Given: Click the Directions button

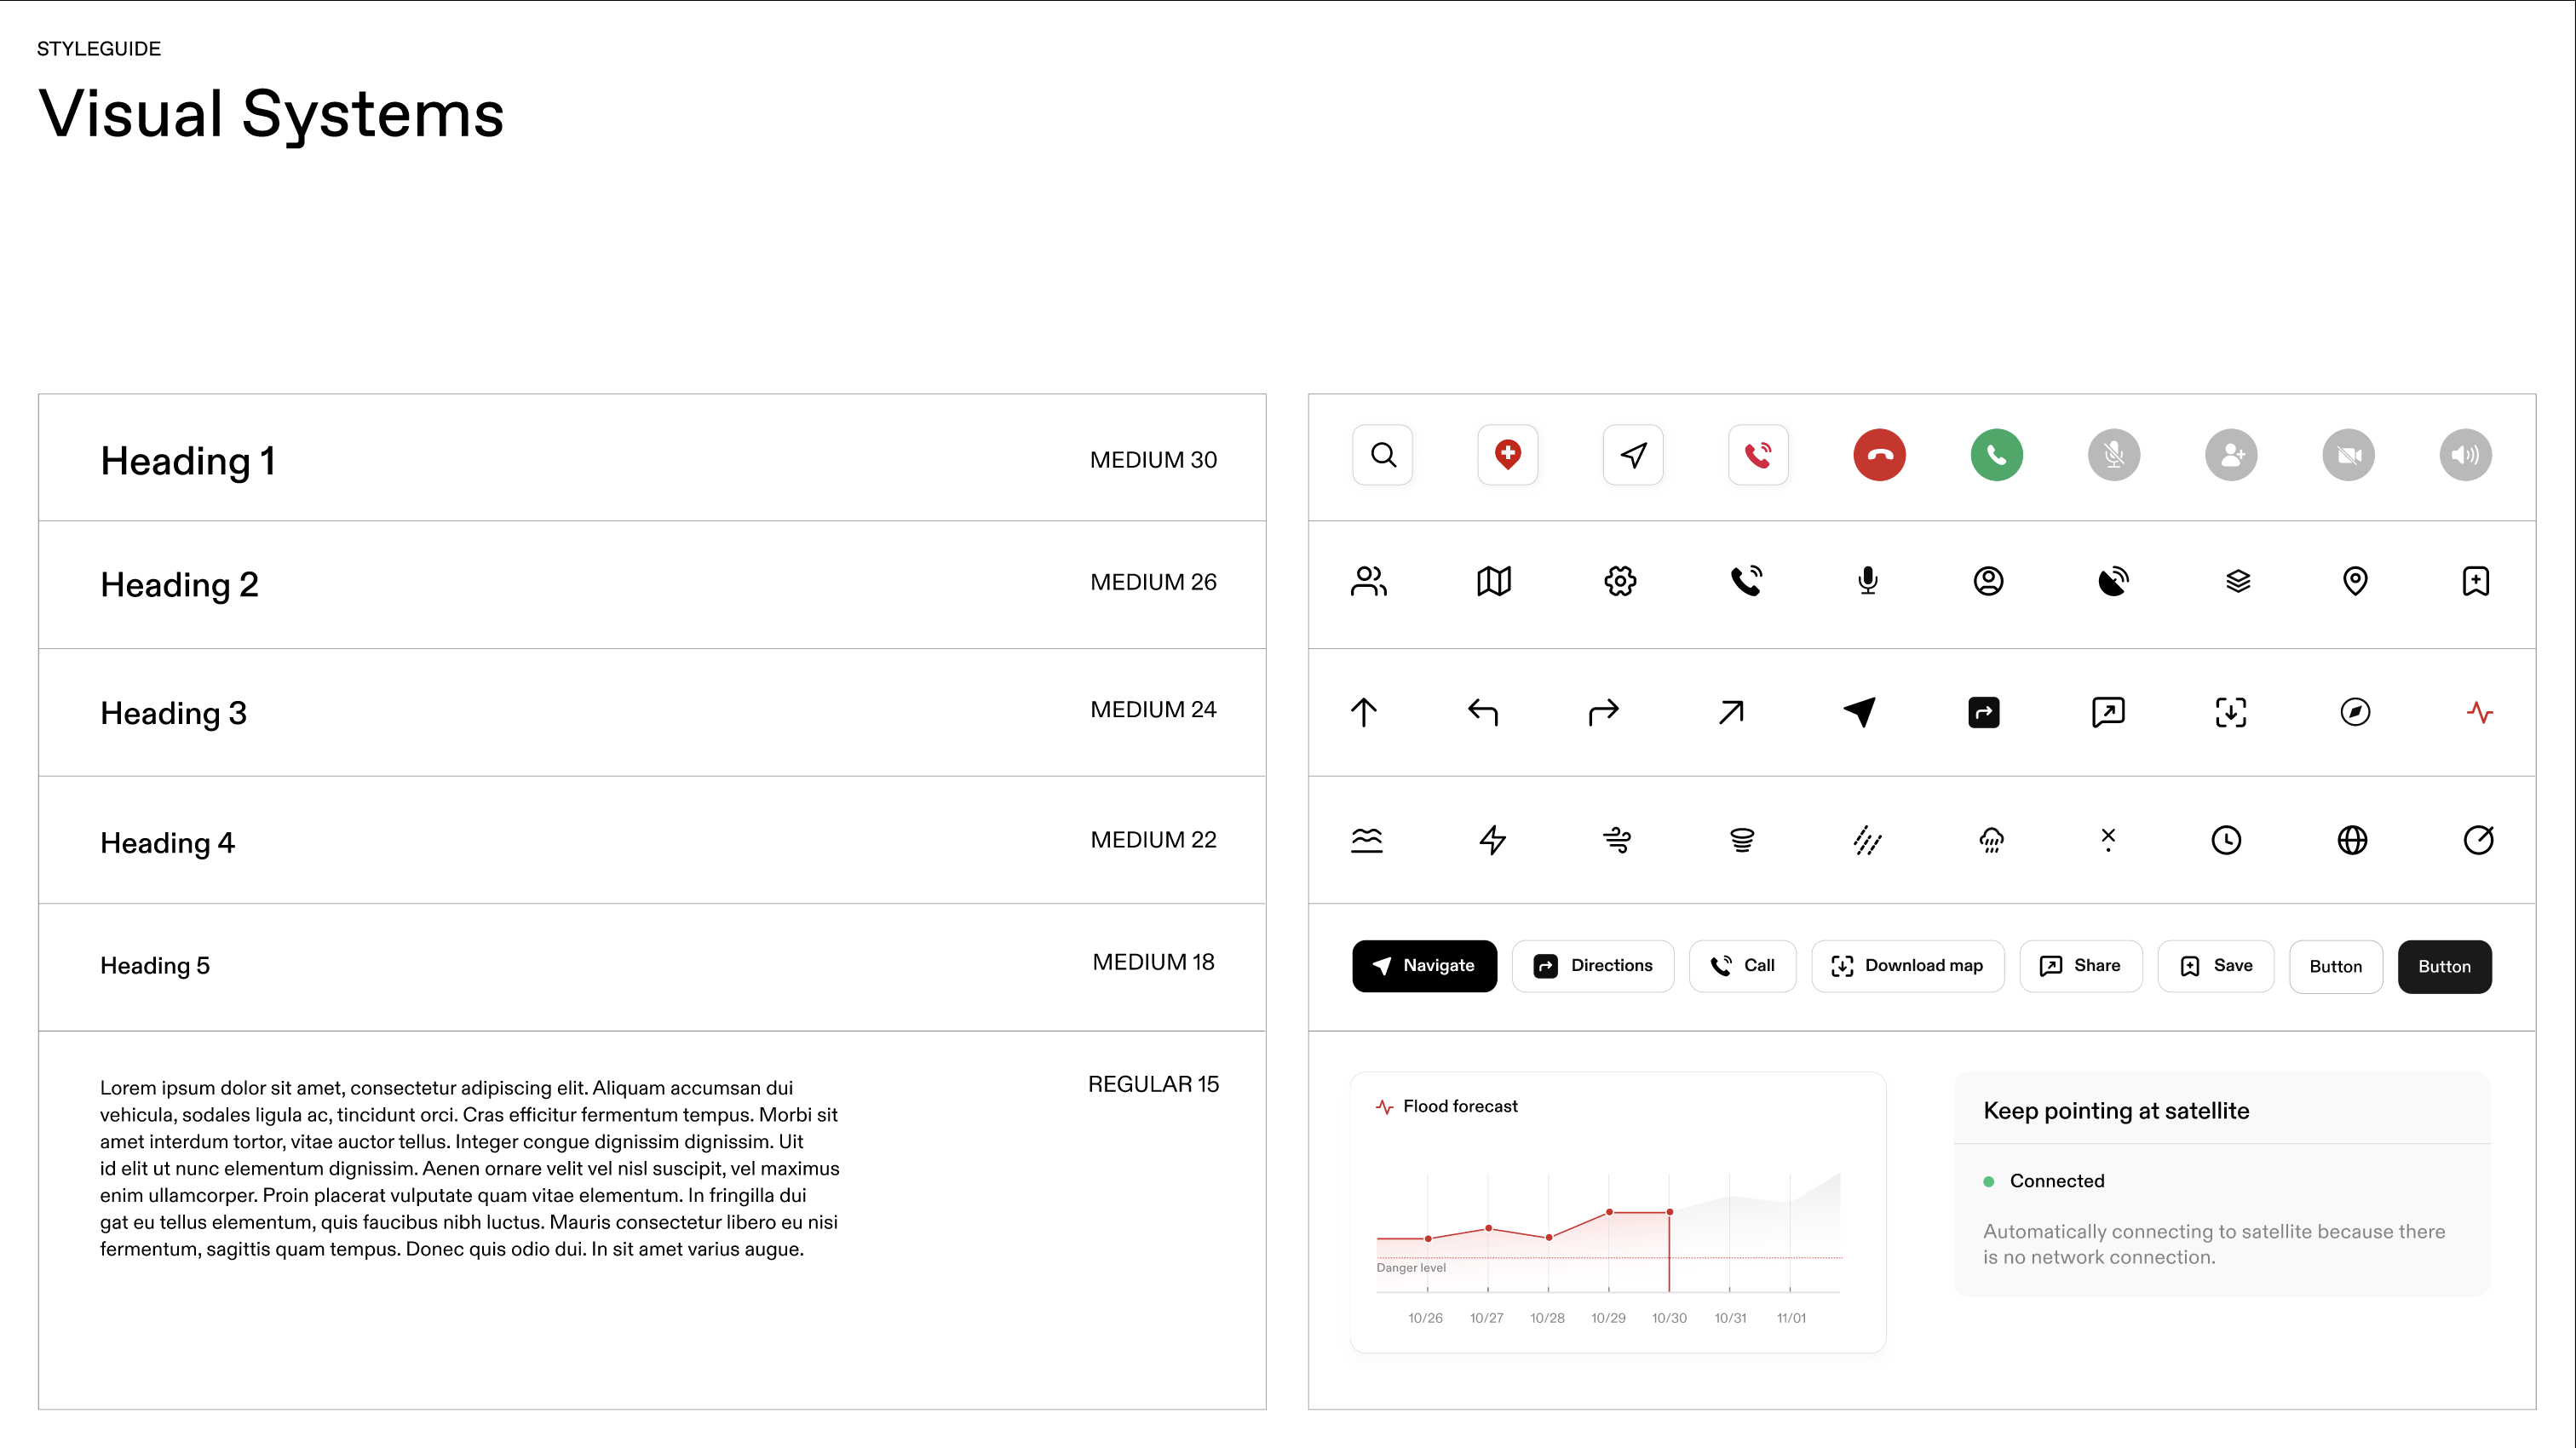Looking at the screenshot, I should pos(1592,966).
